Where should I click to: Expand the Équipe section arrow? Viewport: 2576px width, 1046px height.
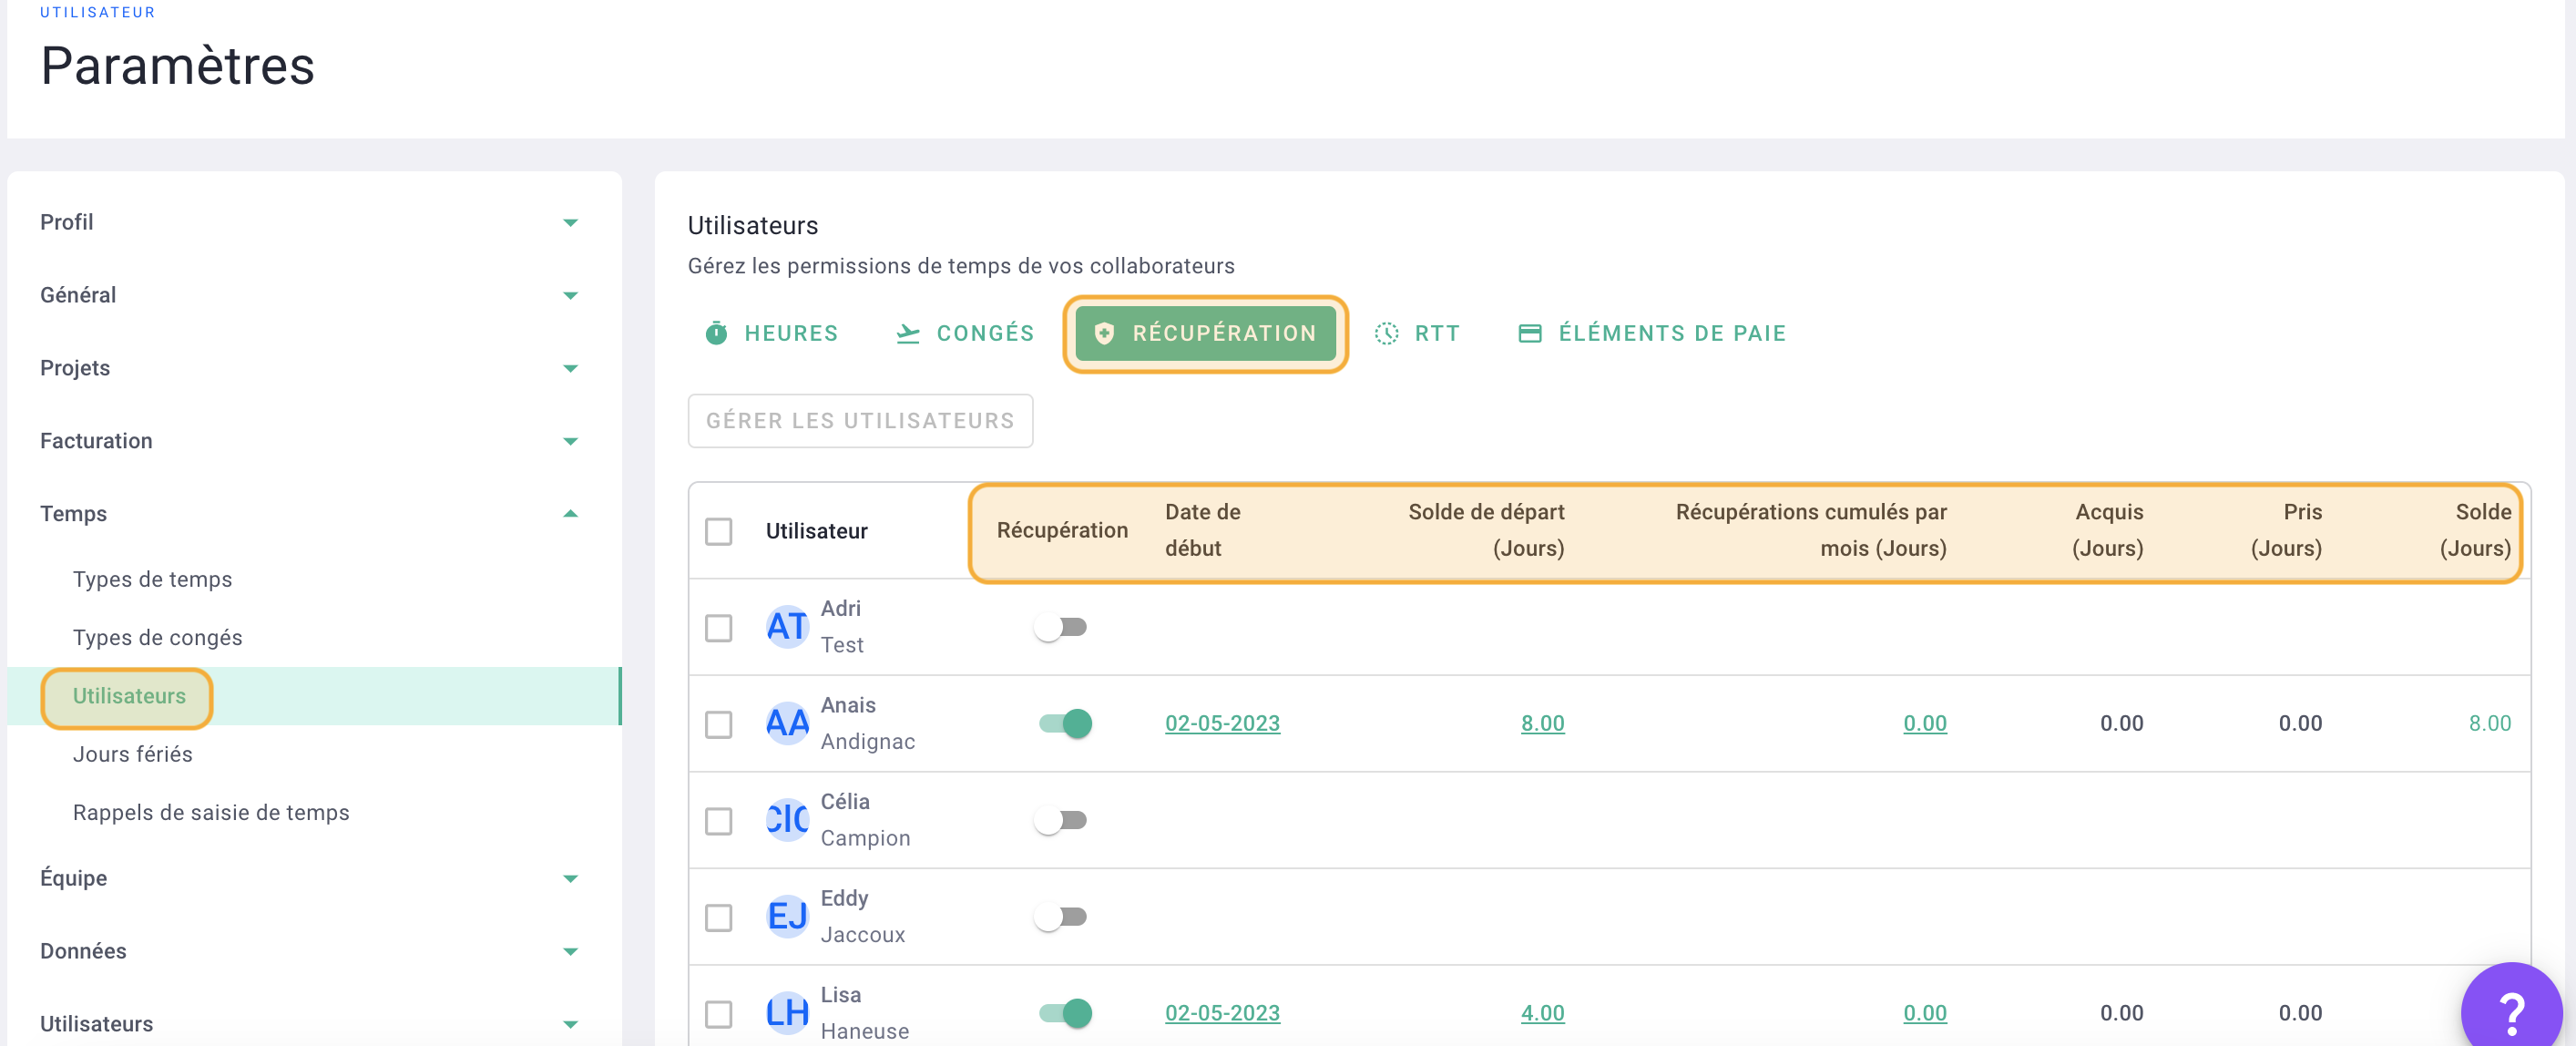[x=570, y=878]
